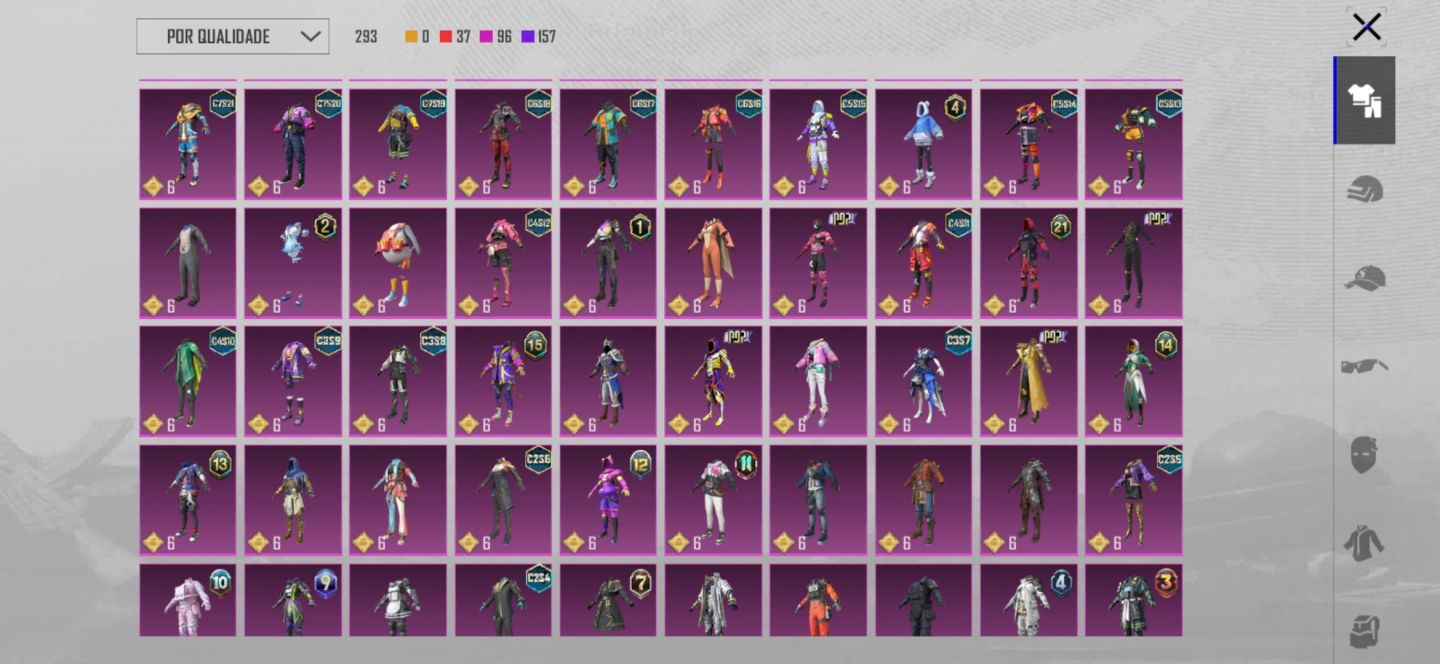This screenshot has width=1440, height=664.
Task: Select the white egg costume outfit
Action: pos(398,263)
